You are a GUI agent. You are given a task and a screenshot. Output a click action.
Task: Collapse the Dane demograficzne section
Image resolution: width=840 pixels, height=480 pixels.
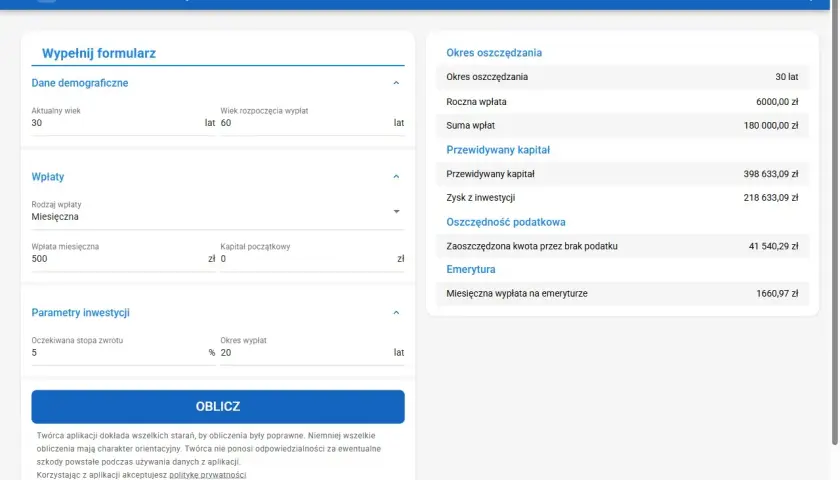click(396, 83)
